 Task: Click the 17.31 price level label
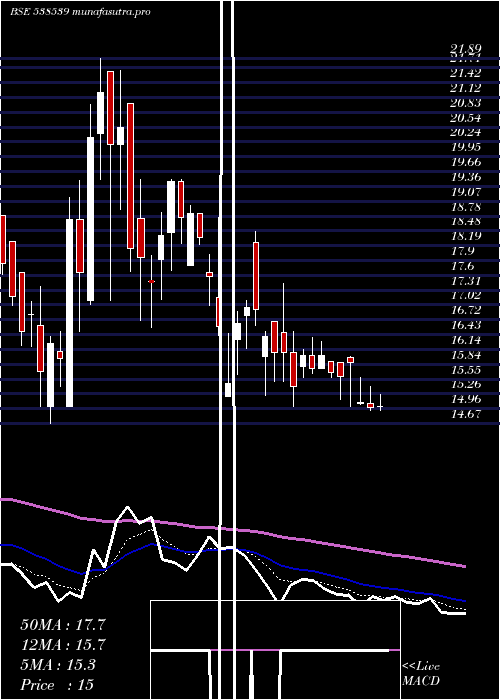(466, 281)
